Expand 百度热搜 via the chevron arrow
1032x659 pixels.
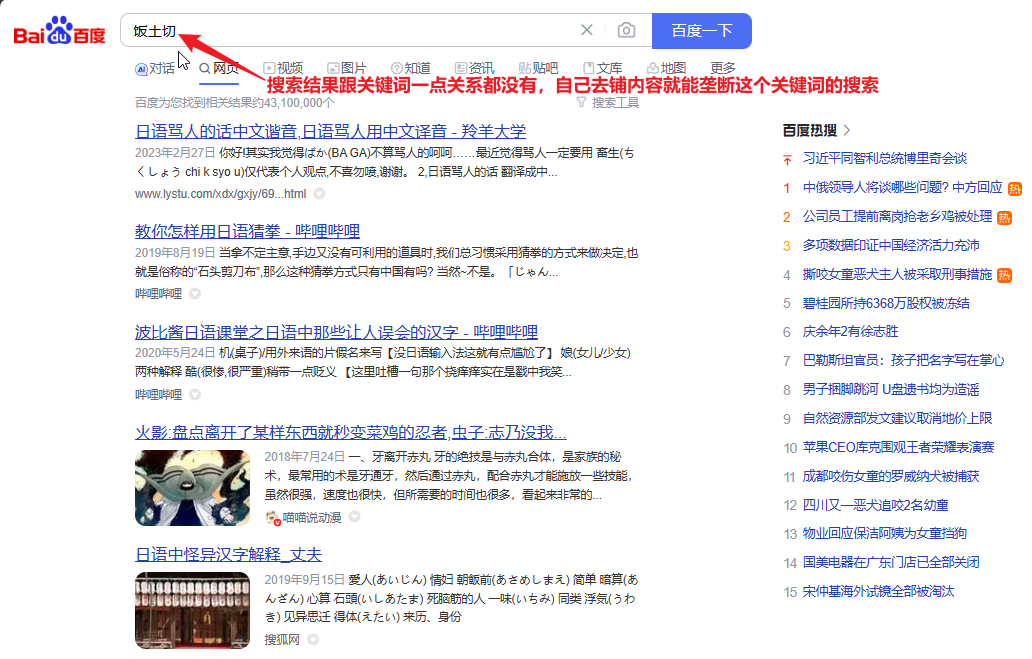click(x=848, y=130)
